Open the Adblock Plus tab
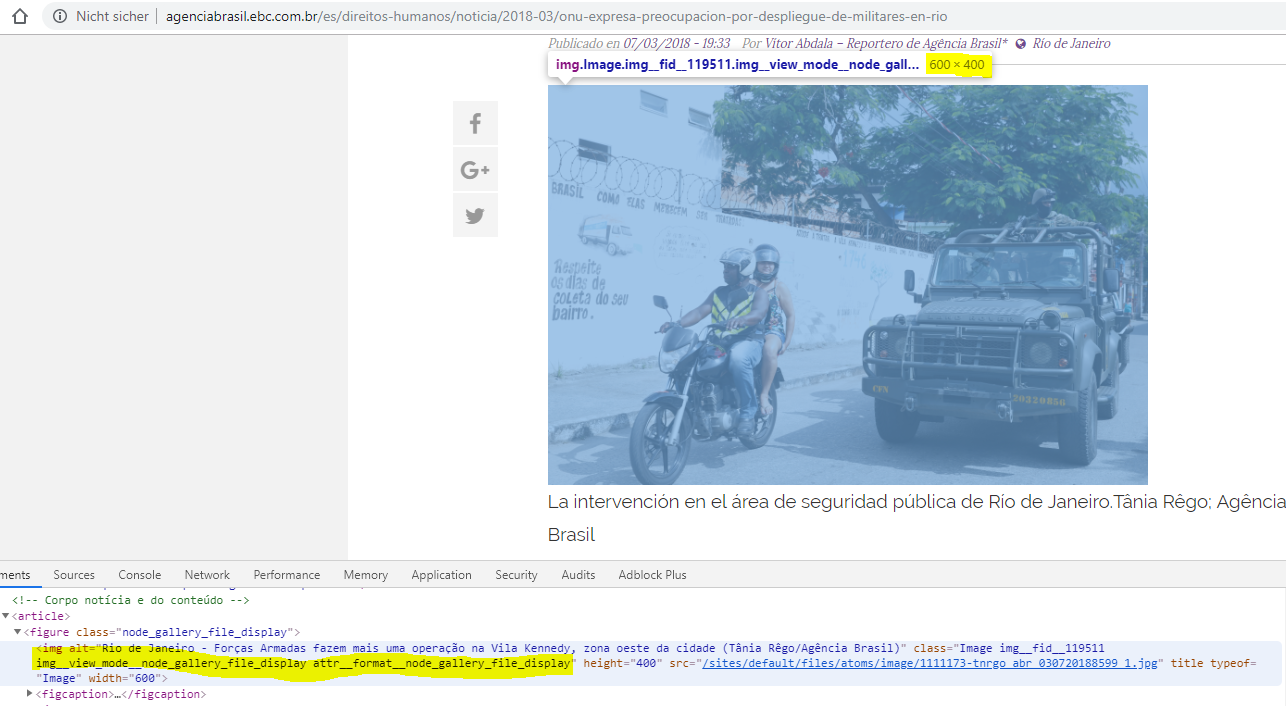 (x=652, y=575)
